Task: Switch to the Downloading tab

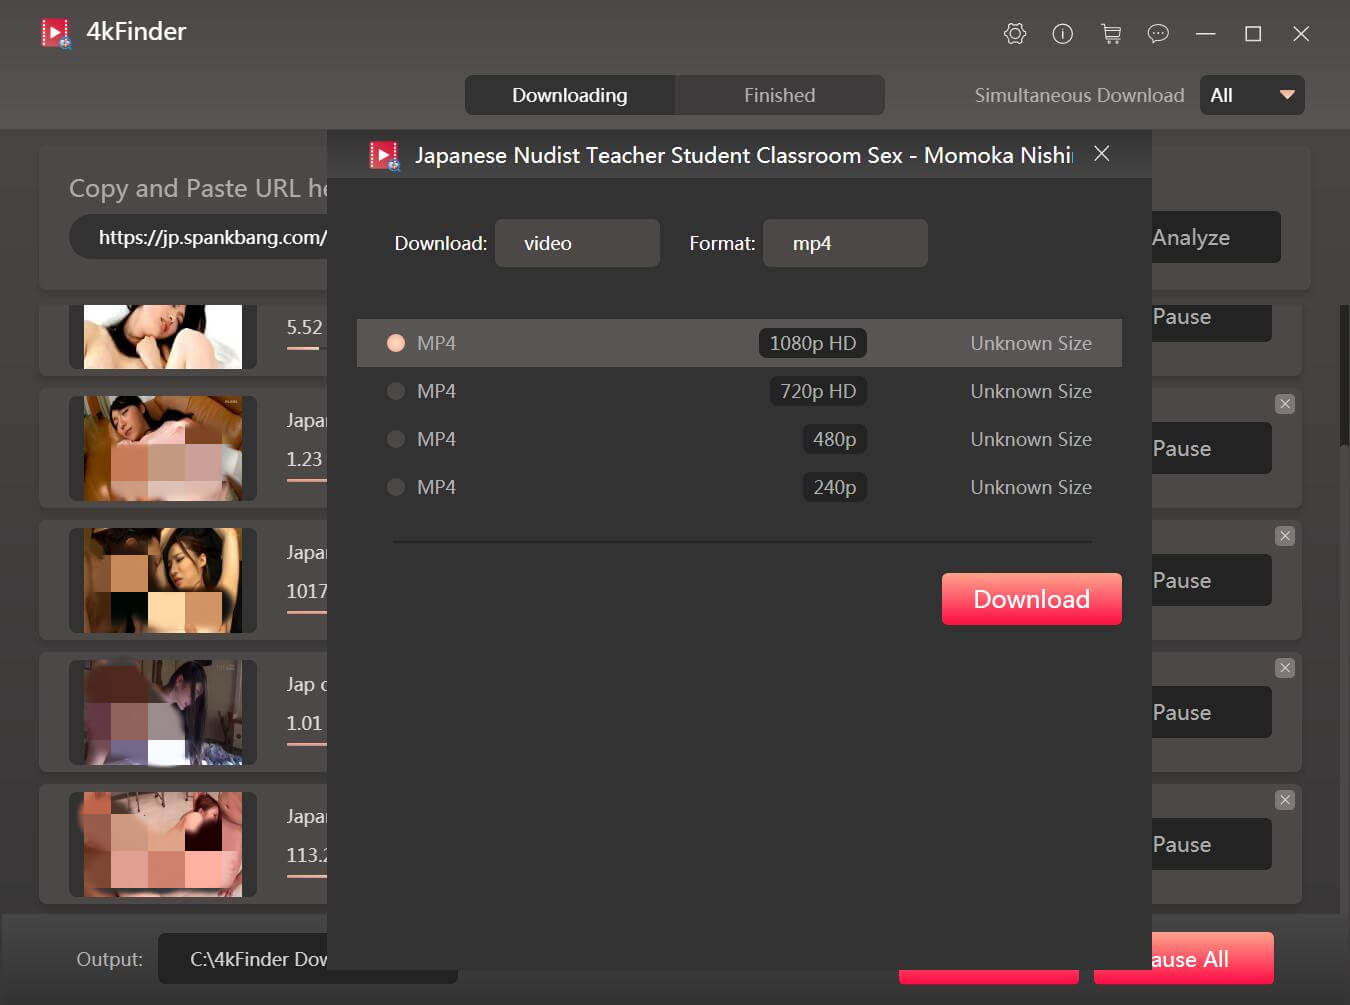Action: pos(569,95)
